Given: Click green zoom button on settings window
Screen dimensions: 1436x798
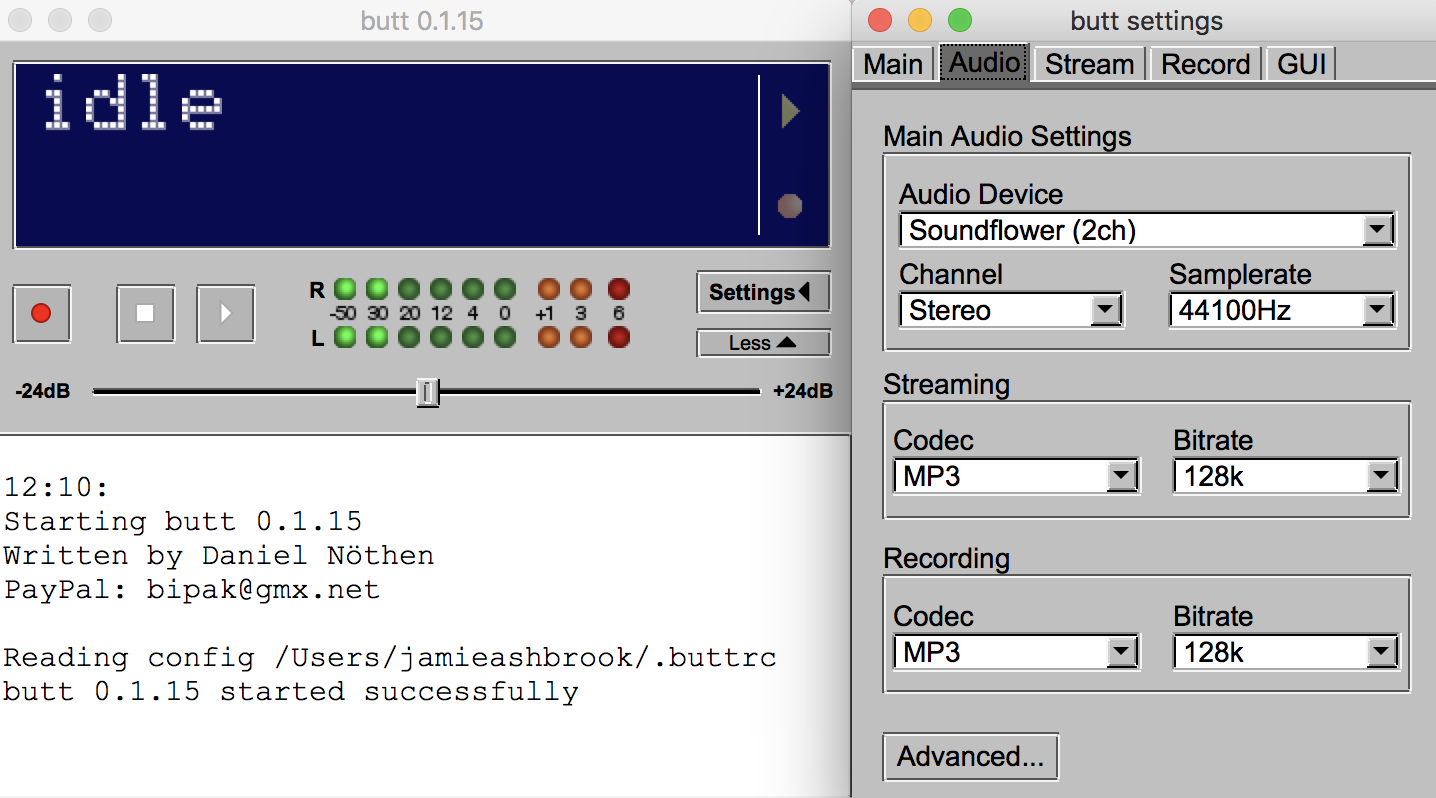Looking at the screenshot, I should click(x=959, y=20).
